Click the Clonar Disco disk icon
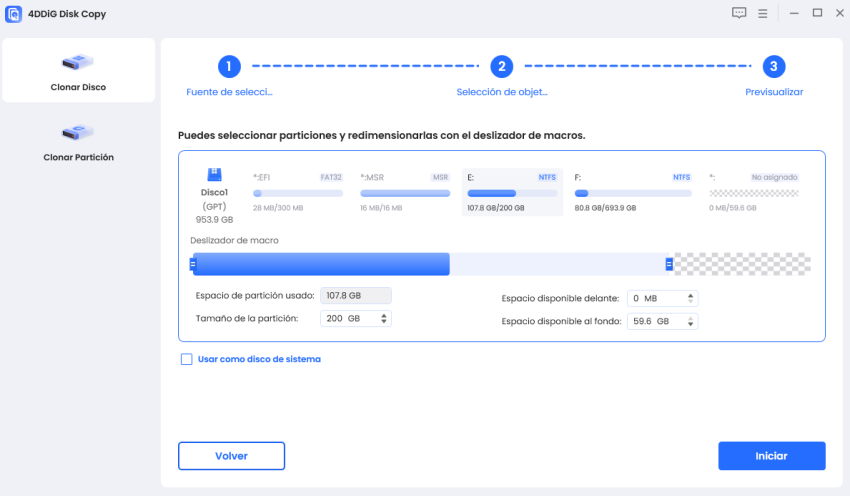Image resolution: width=850 pixels, height=496 pixels. coord(78,63)
